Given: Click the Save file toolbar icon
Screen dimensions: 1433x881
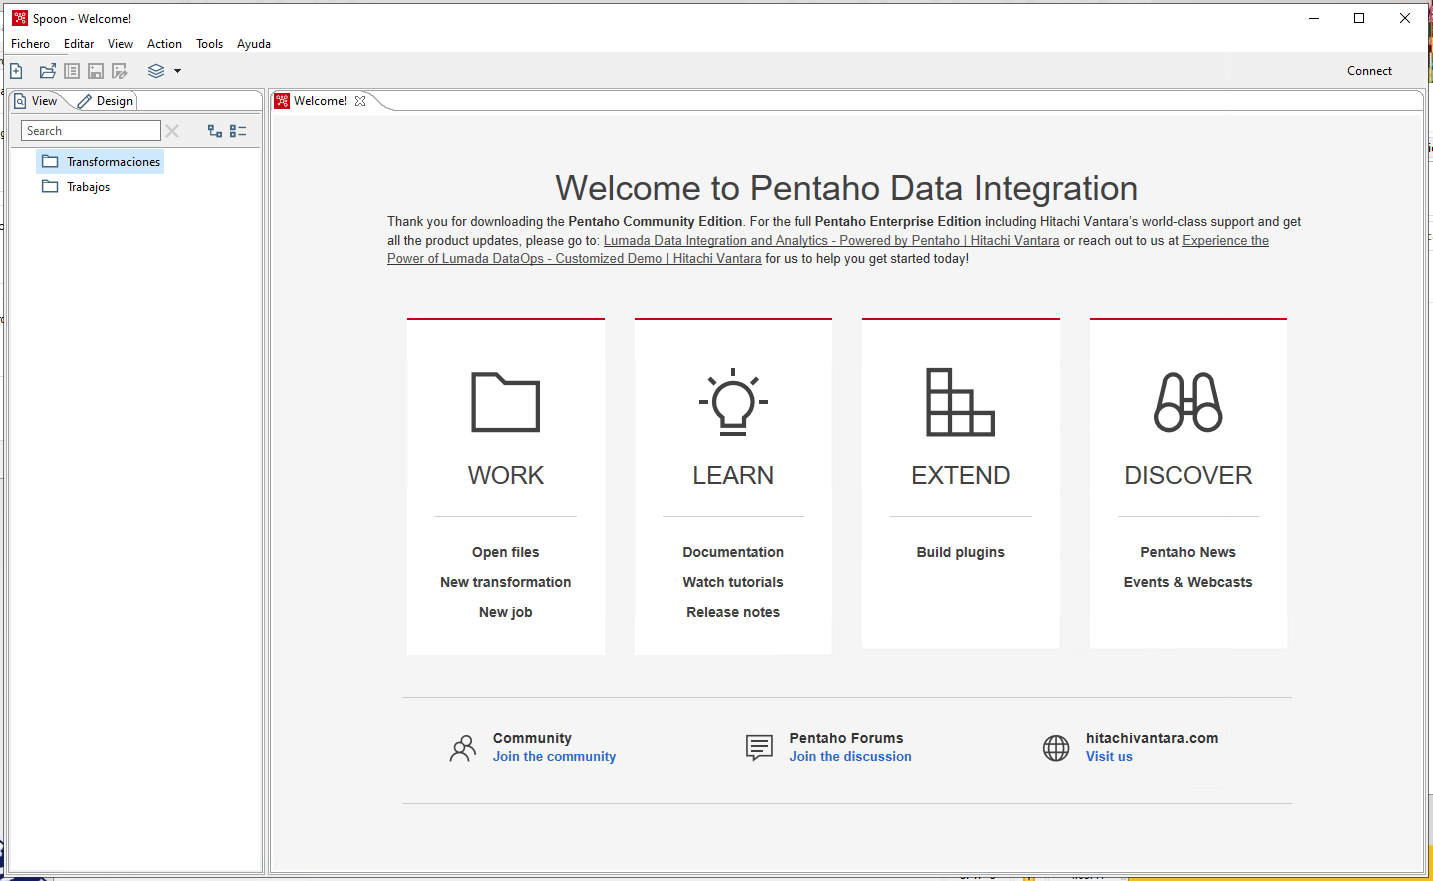Looking at the screenshot, I should pyautogui.click(x=95, y=70).
